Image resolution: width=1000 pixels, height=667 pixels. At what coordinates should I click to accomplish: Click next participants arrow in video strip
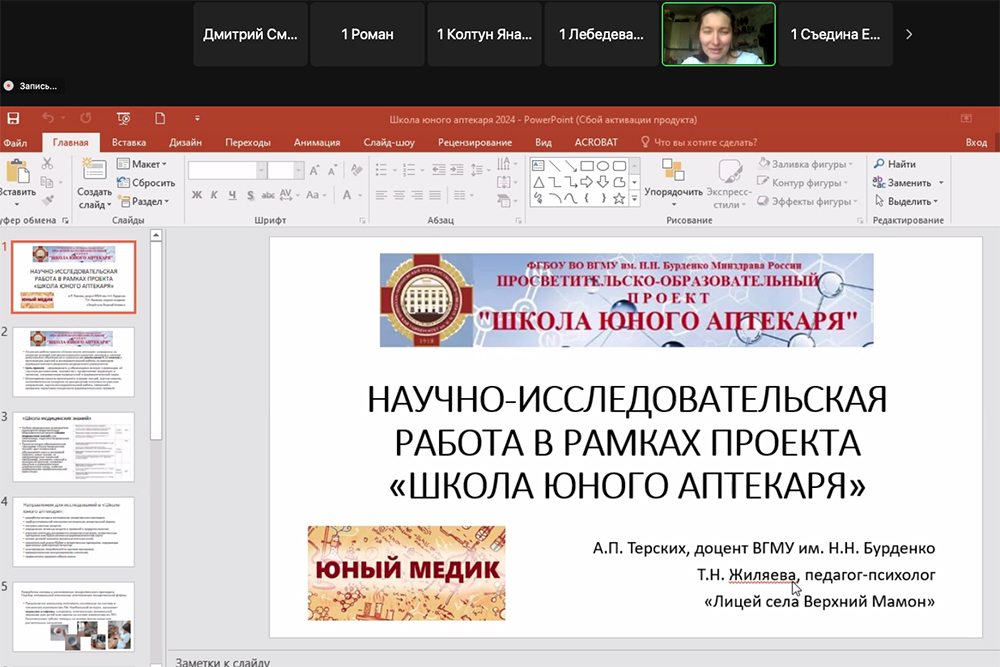[908, 34]
